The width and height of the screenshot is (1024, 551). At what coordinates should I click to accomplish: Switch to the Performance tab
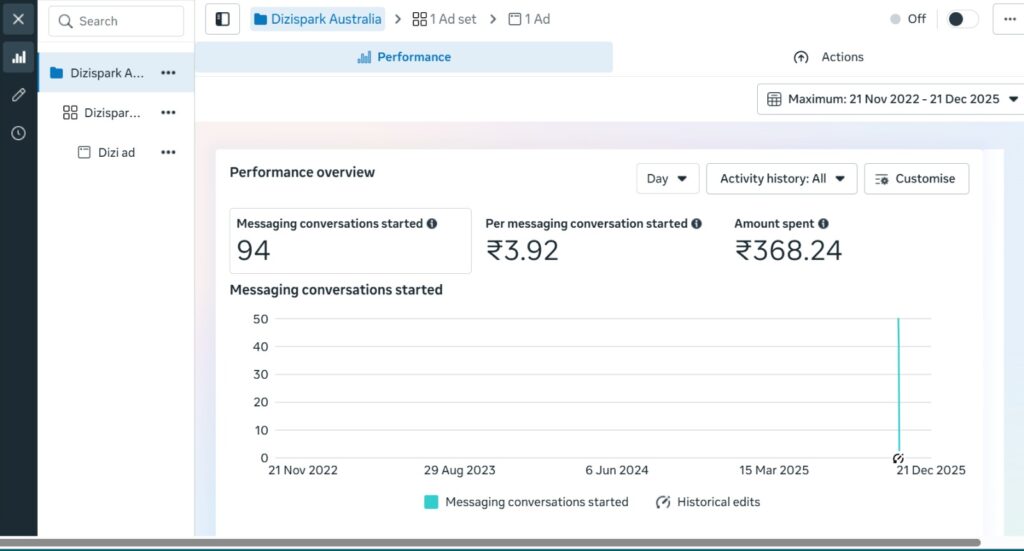pyautogui.click(x=404, y=57)
